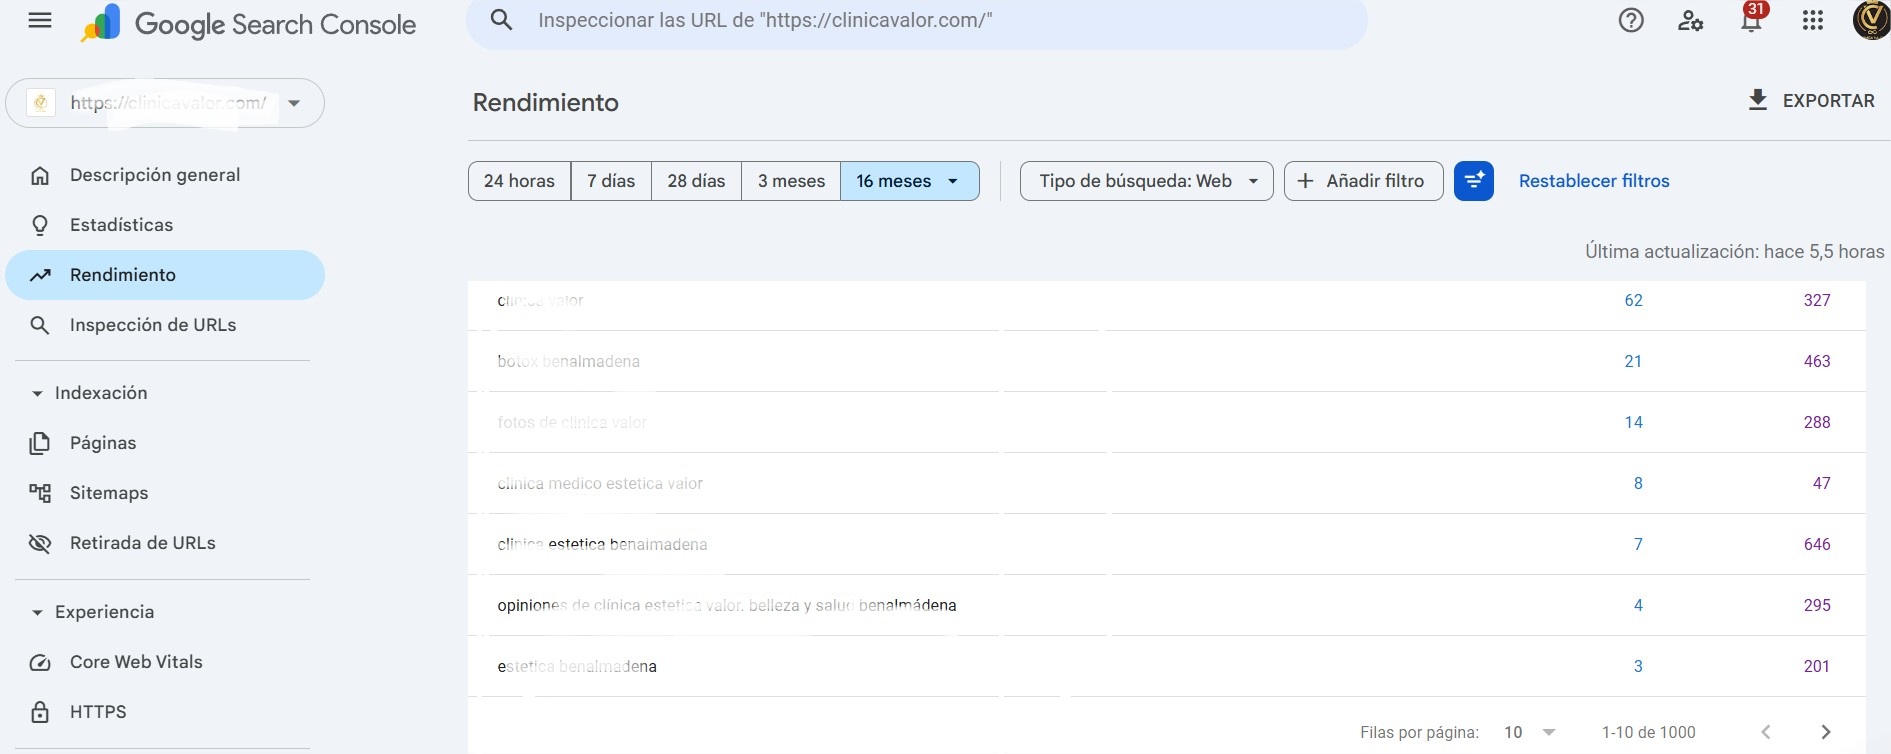Click query 'estetica benalmadena'

pos(577,667)
